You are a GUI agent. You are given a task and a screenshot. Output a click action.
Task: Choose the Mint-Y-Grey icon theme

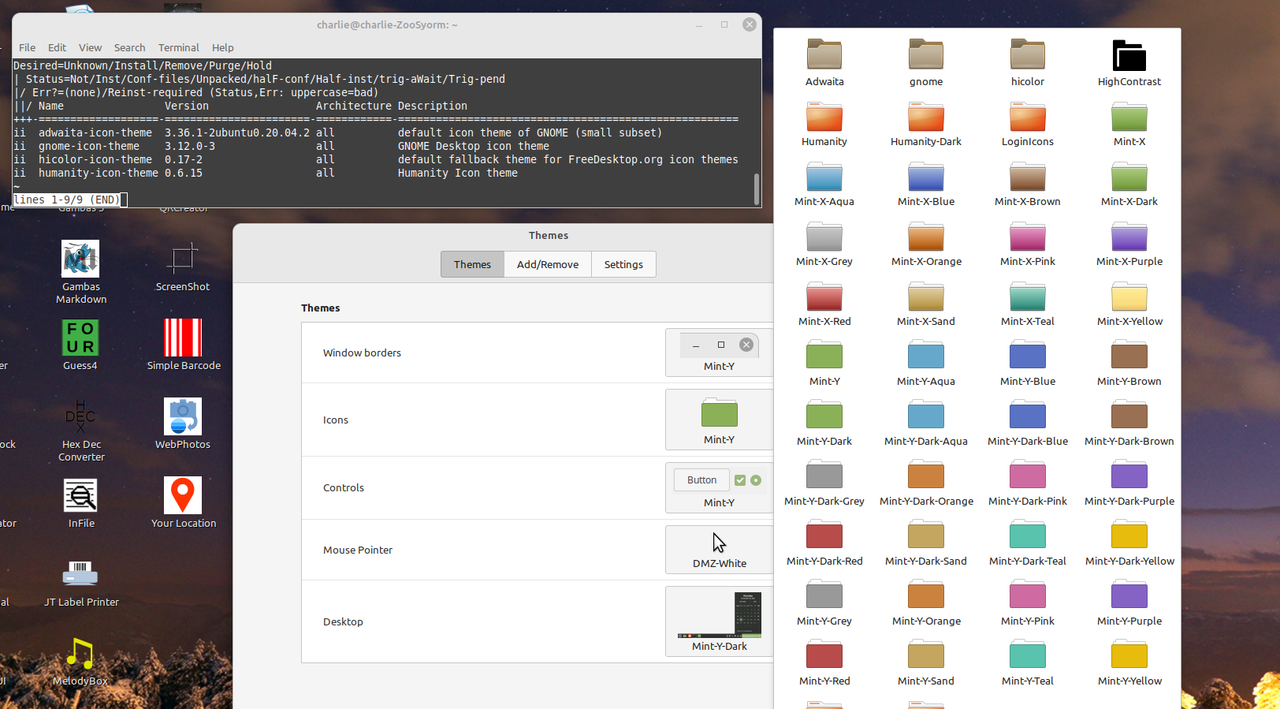pyautogui.click(x=824, y=604)
